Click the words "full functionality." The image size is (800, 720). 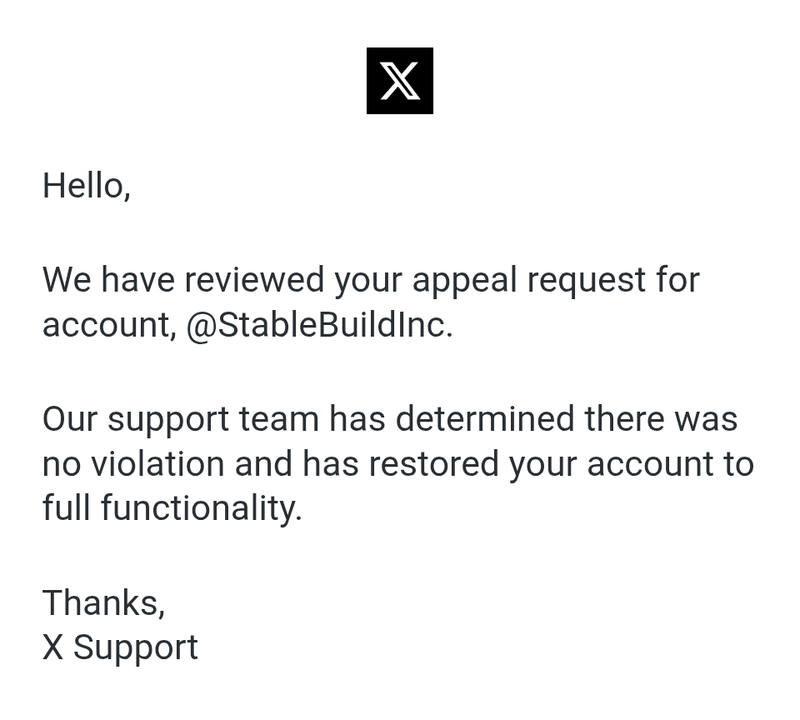(x=172, y=508)
